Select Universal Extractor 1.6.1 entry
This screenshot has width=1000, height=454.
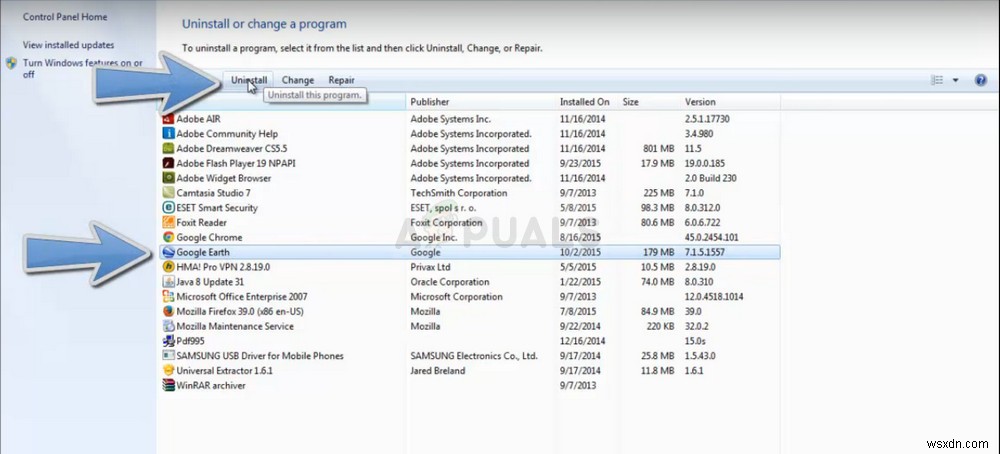click(x=224, y=370)
